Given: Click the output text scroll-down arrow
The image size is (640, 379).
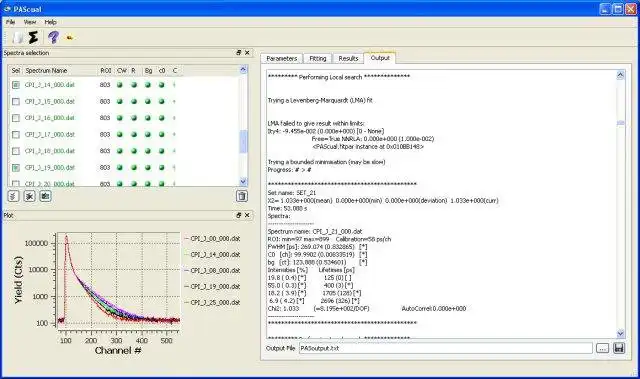Looking at the screenshot, I should coord(620,334).
